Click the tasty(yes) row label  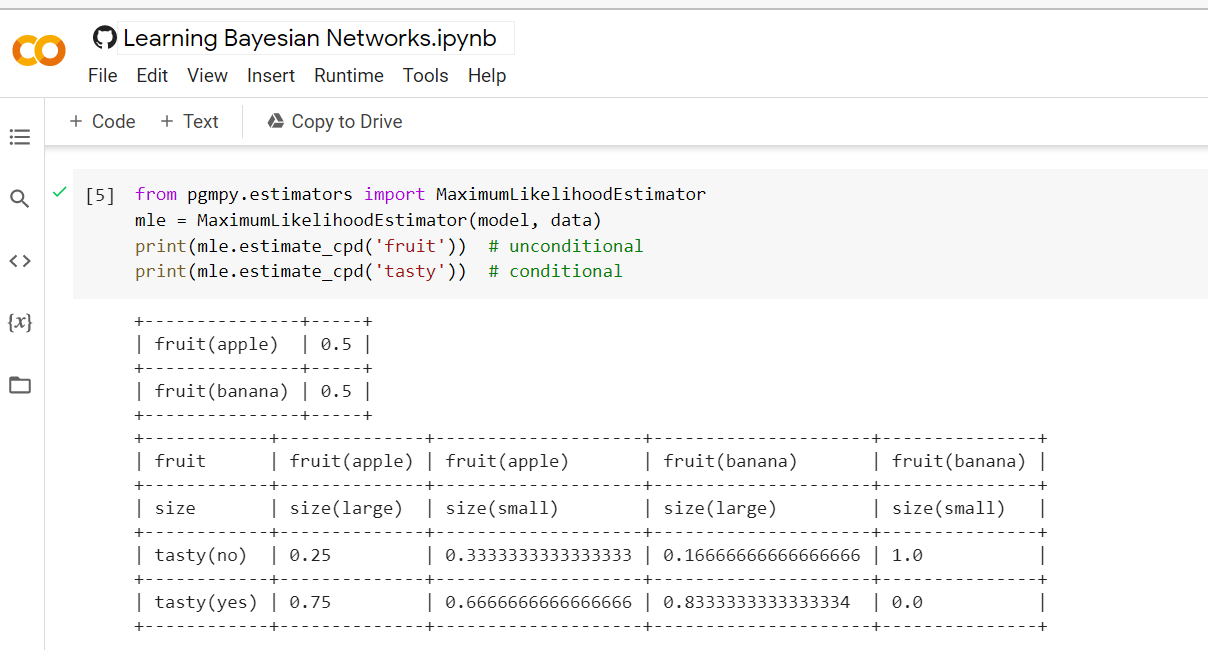coord(206,602)
